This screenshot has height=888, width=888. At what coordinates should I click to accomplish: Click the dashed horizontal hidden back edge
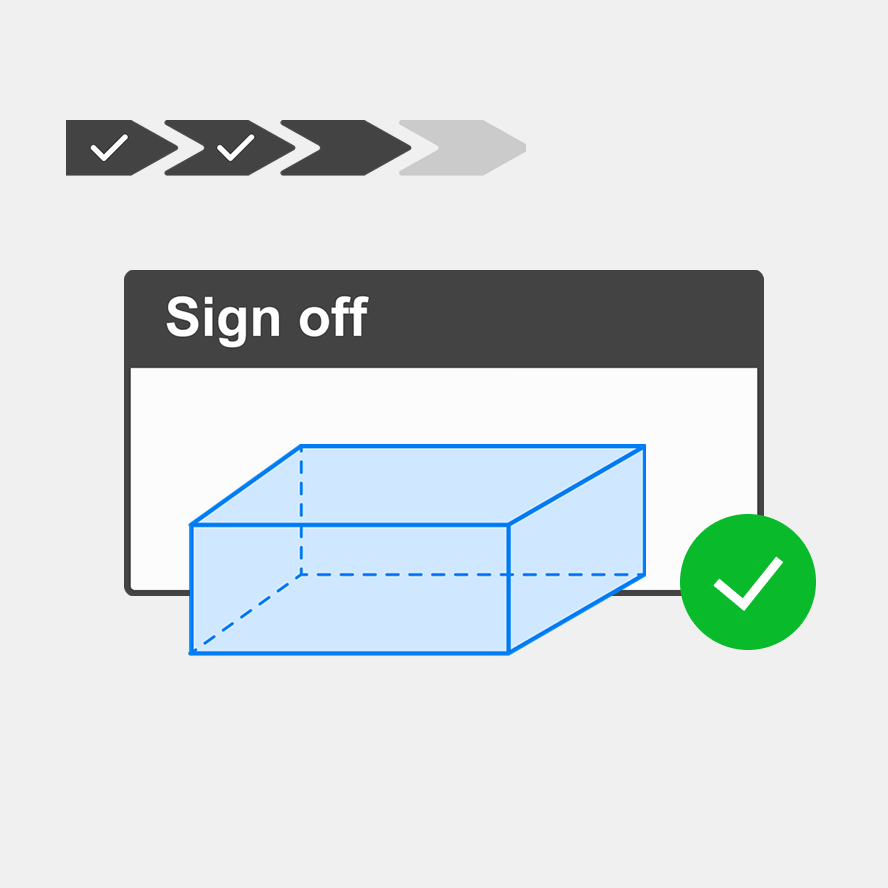473,575
